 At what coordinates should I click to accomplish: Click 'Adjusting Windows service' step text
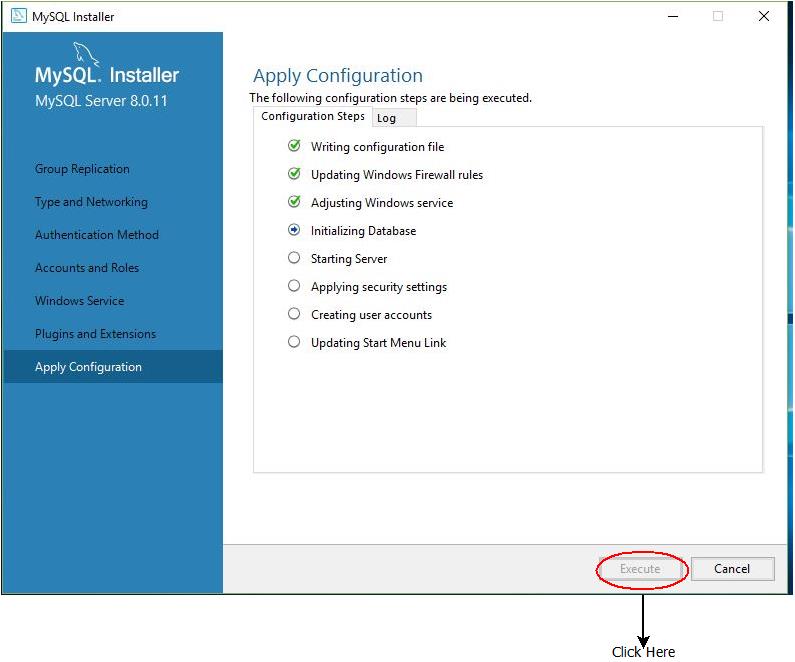pos(382,203)
